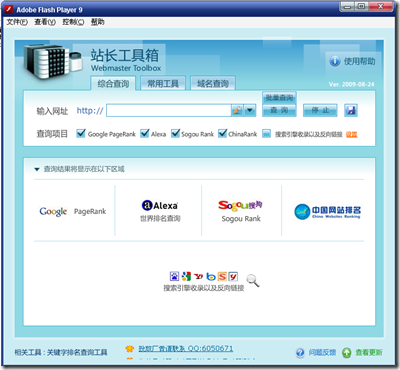Click the Sogou S search engine icon

[222, 276]
